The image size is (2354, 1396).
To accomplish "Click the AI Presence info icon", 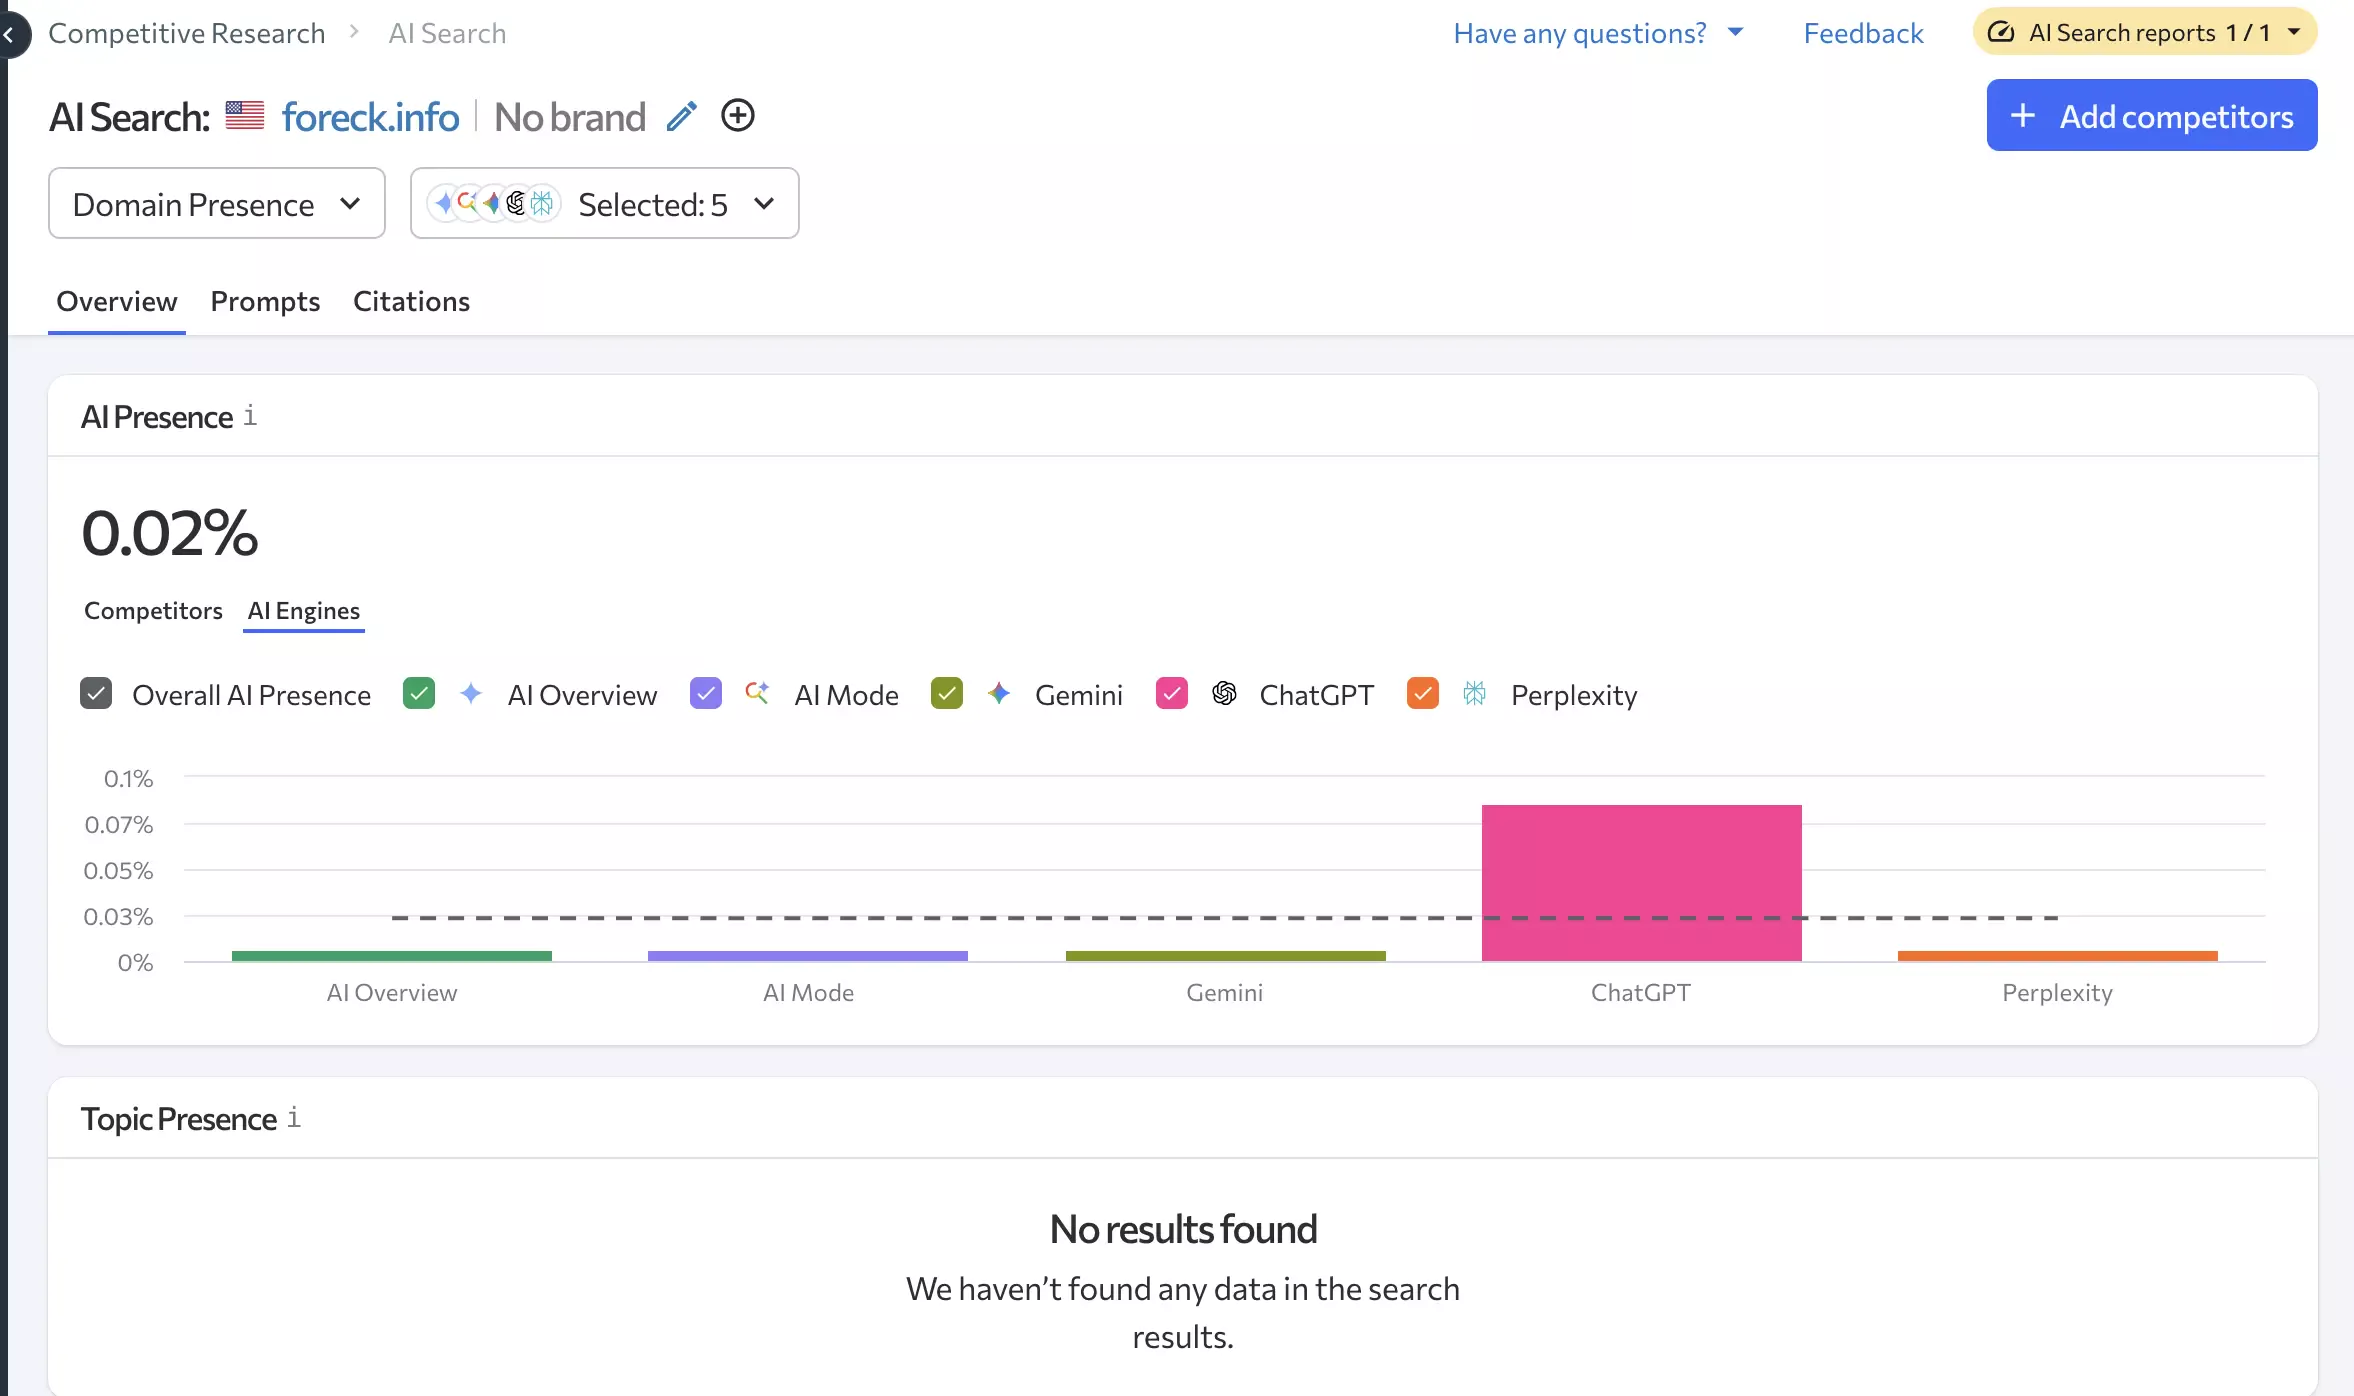I will click(x=250, y=416).
